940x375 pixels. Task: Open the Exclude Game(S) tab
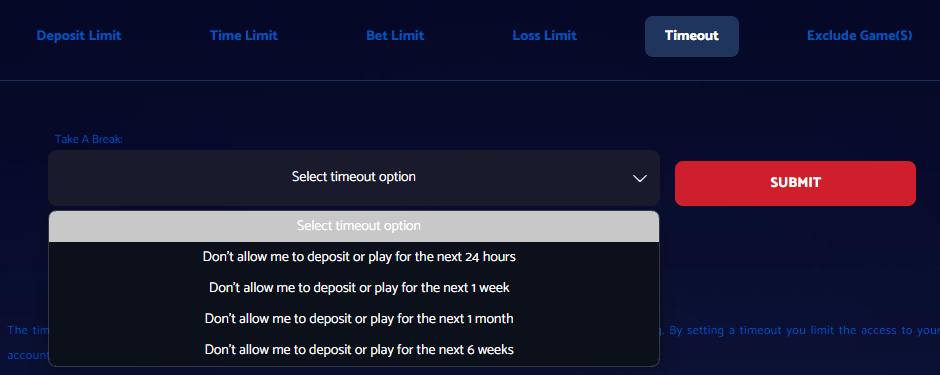tap(859, 35)
